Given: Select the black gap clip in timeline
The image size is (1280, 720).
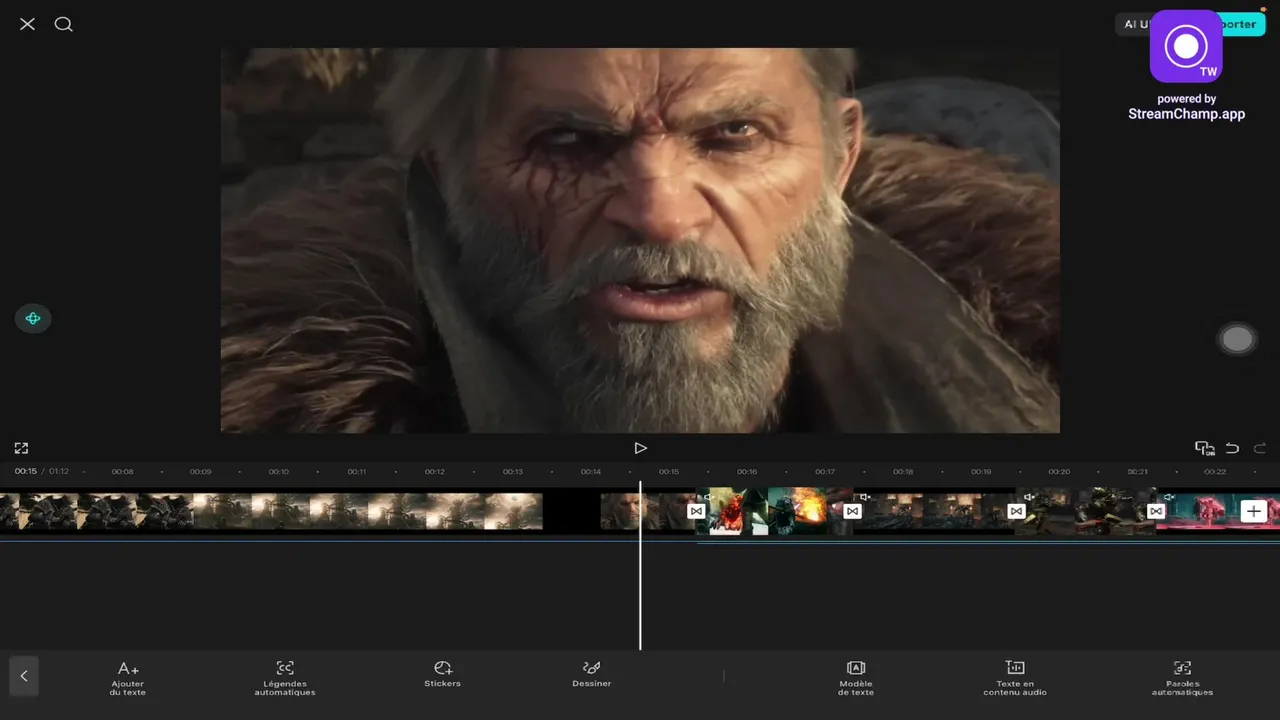Looking at the screenshot, I should pos(571,511).
